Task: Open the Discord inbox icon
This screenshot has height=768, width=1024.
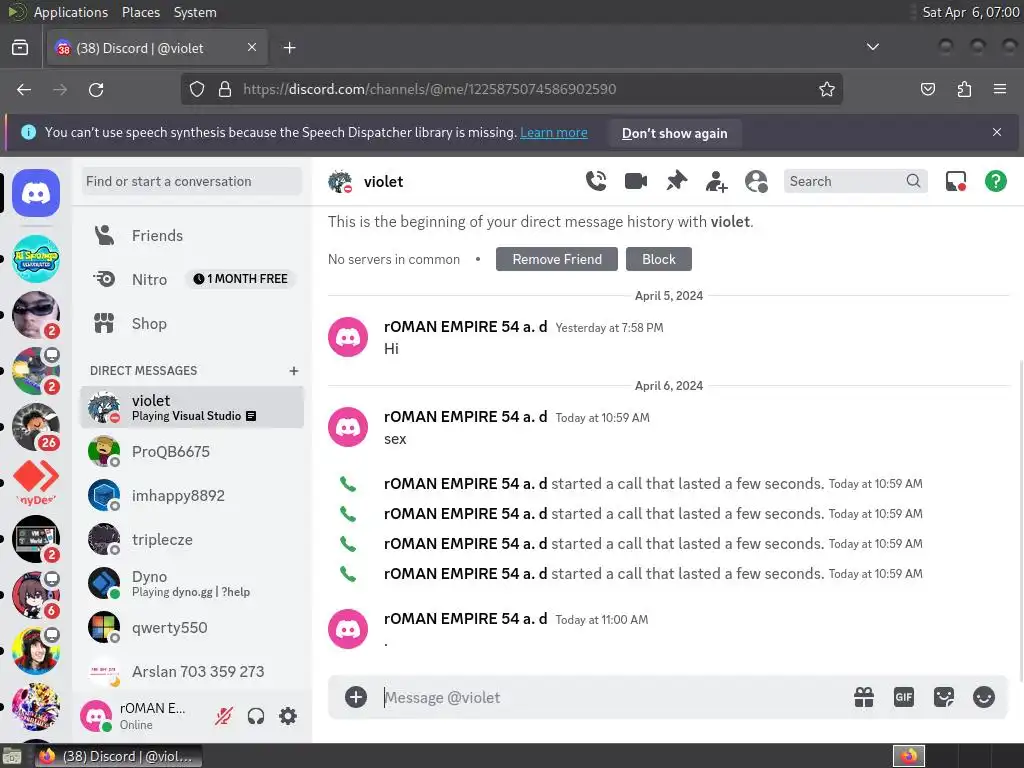Action: 955,181
